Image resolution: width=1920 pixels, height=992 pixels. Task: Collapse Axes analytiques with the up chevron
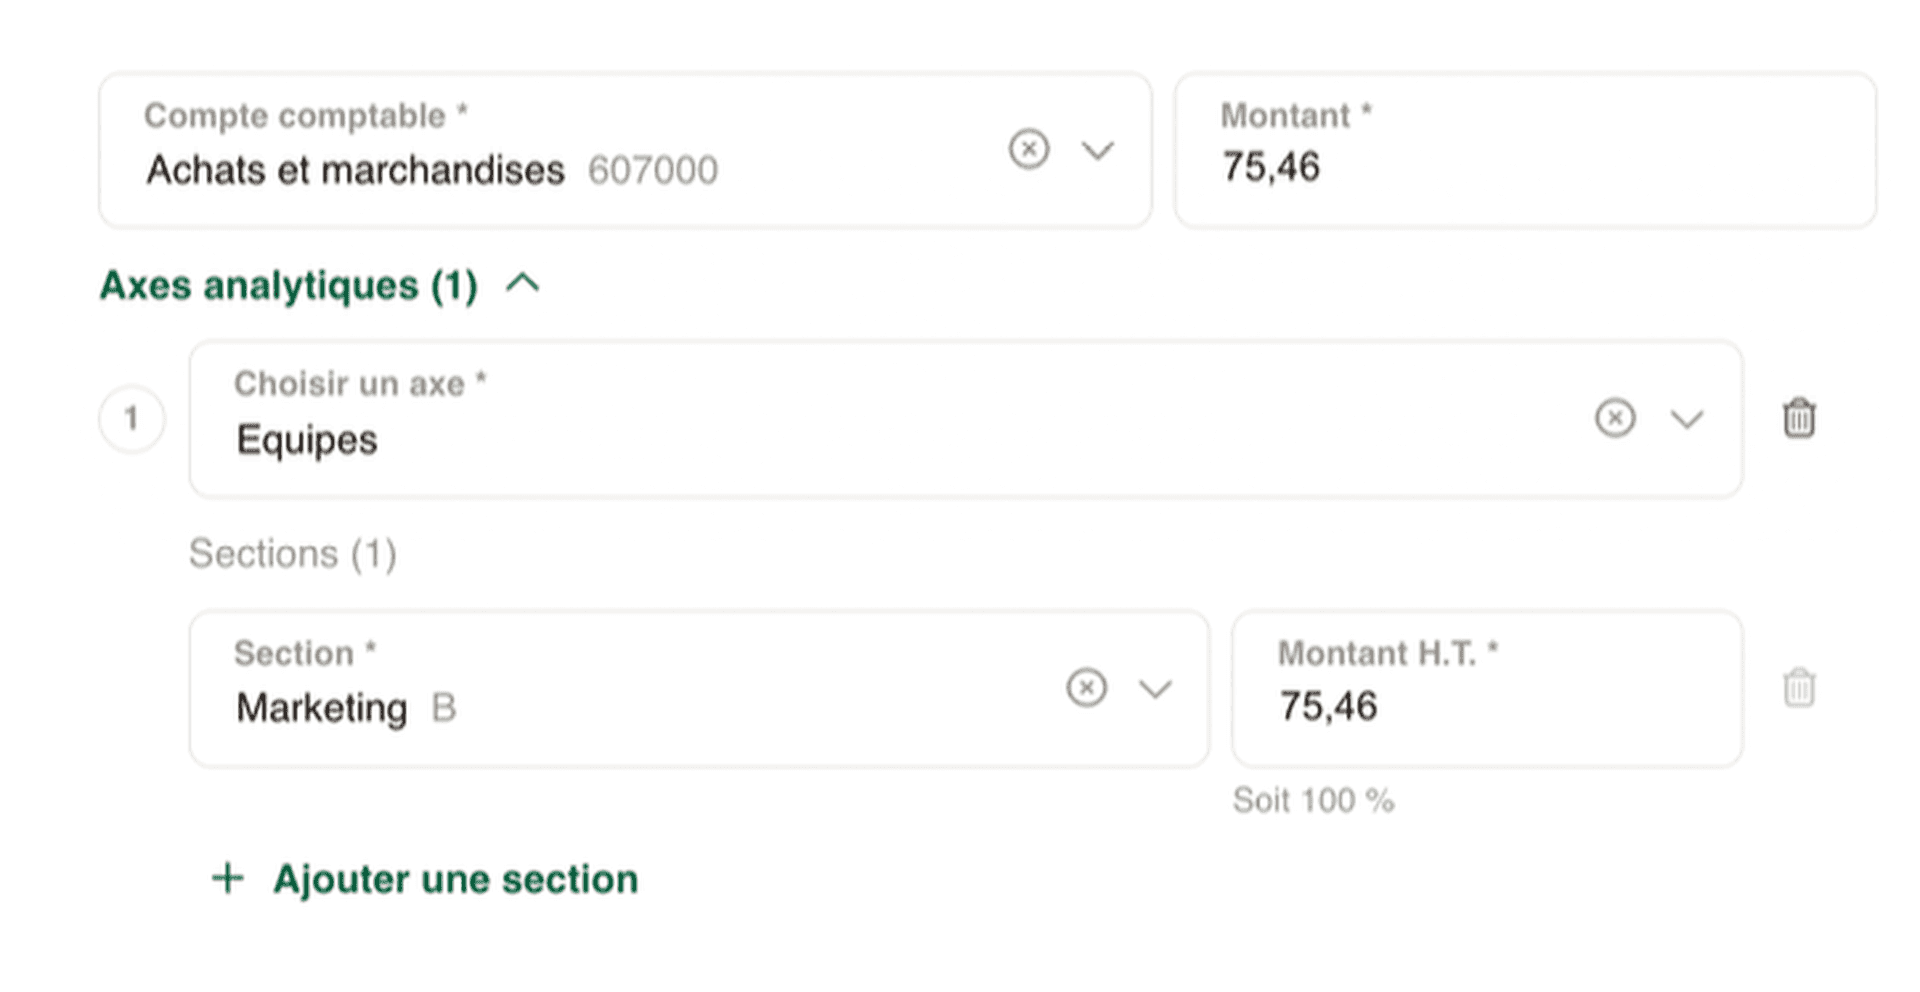[523, 284]
